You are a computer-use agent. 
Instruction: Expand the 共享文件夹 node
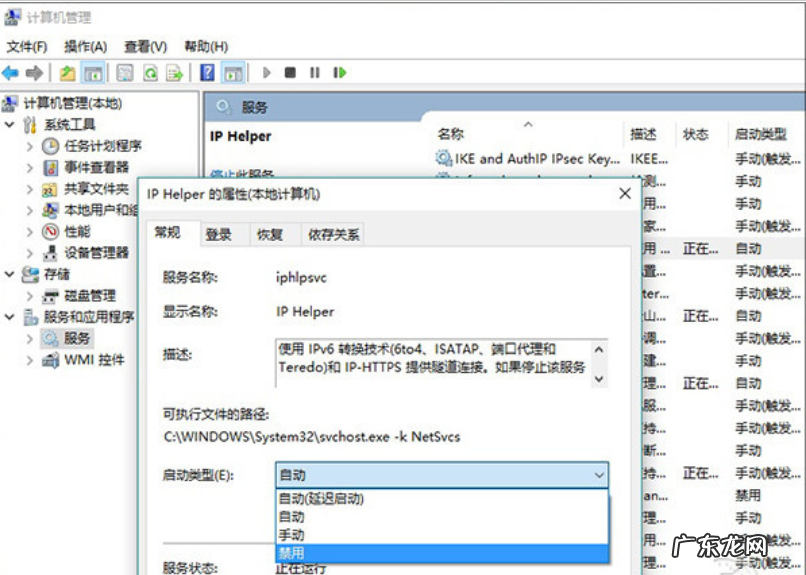click(x=30, y=189)
